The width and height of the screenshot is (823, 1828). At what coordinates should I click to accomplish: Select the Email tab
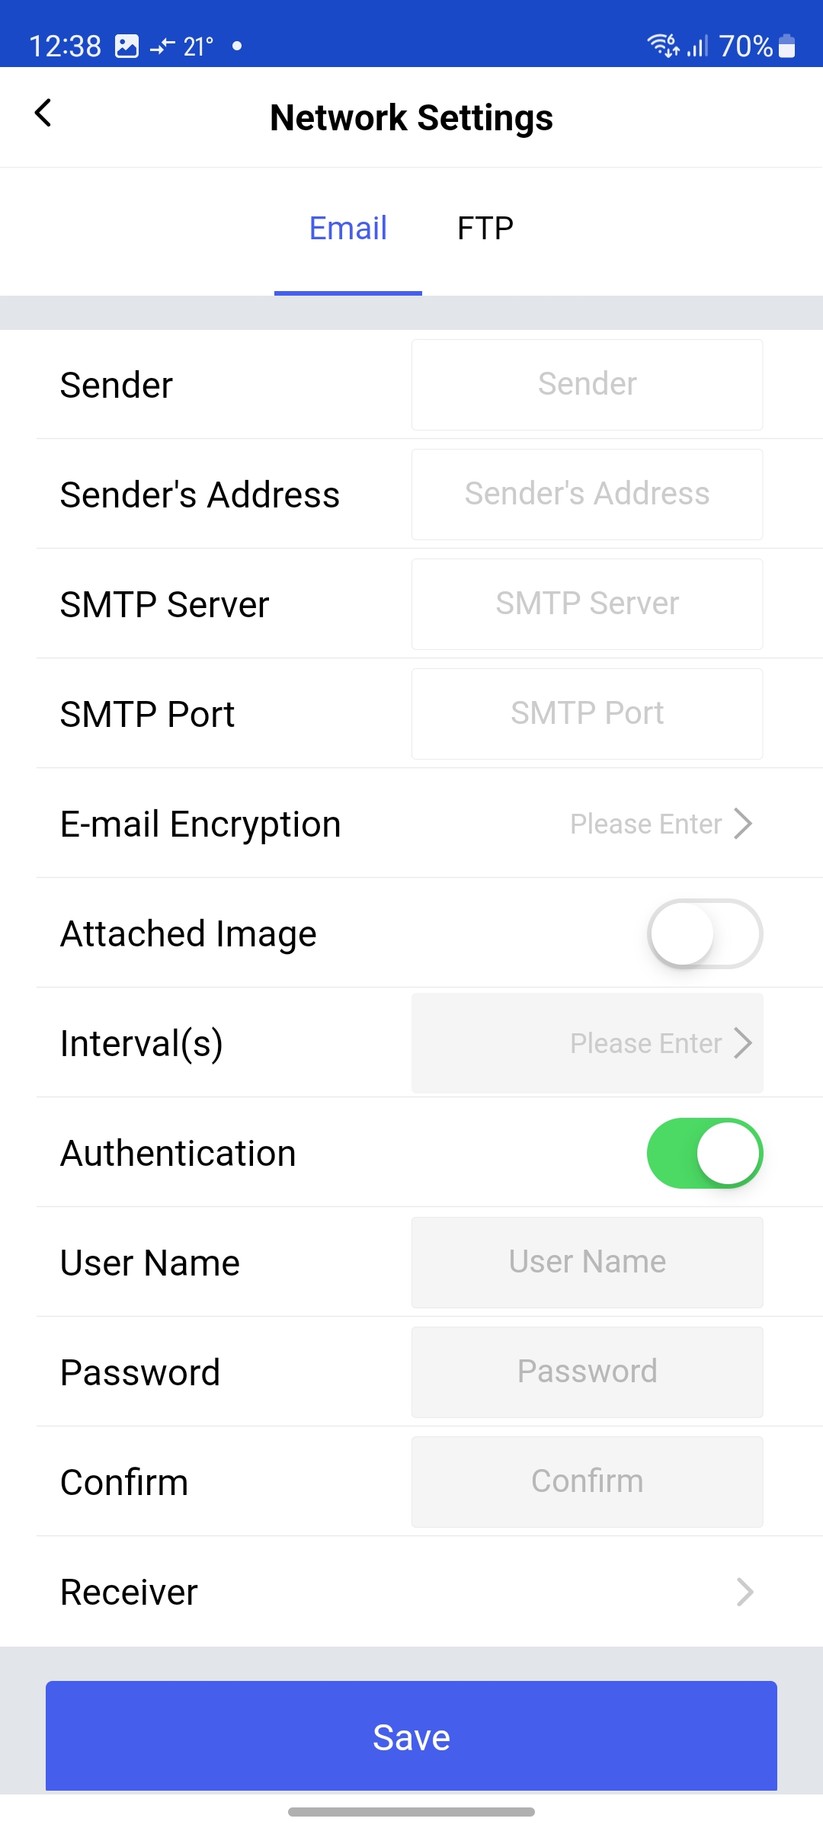(347, 227)
